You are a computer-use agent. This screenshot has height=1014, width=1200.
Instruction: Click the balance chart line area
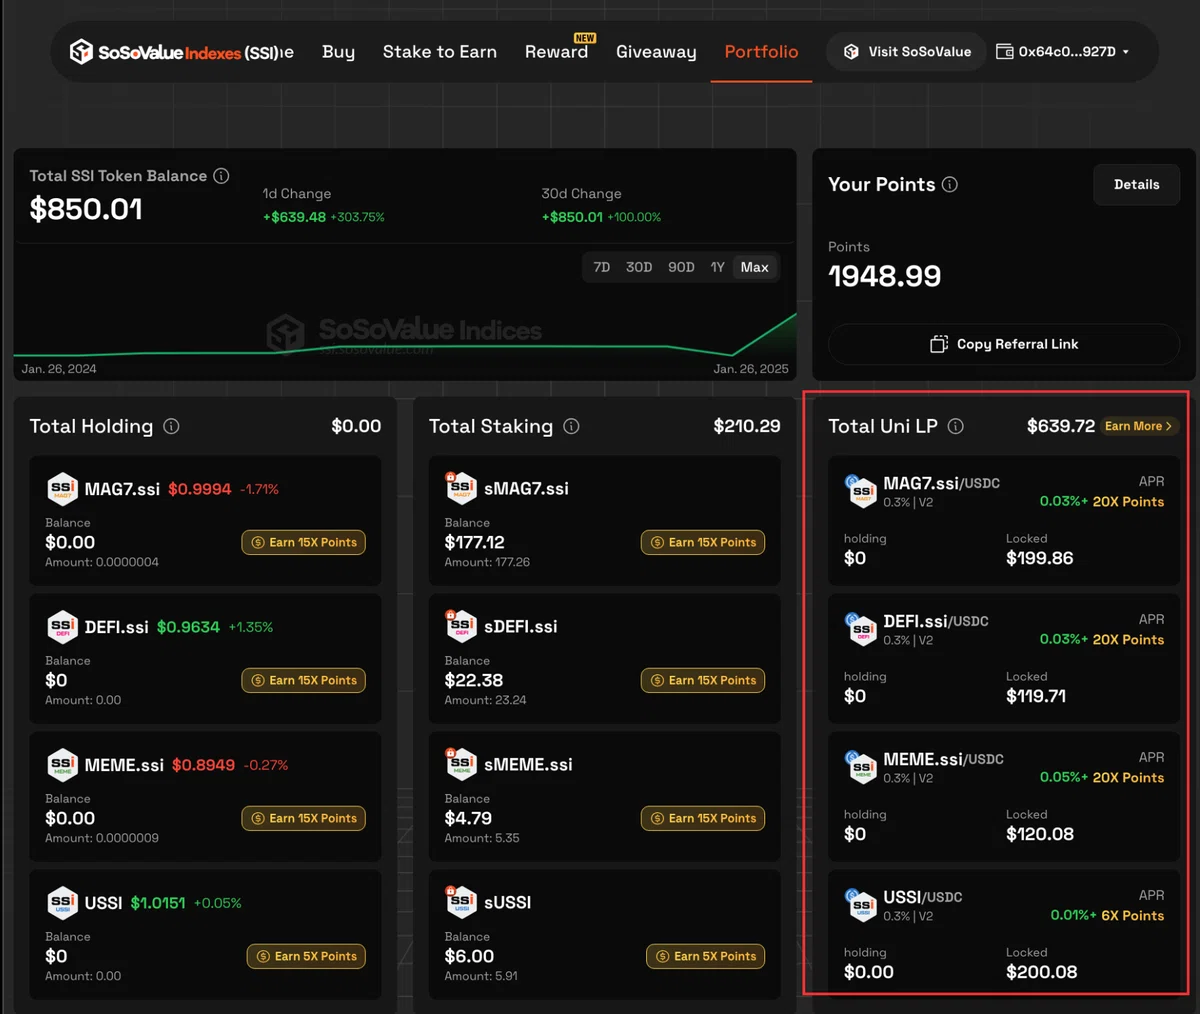pos(405,335)
